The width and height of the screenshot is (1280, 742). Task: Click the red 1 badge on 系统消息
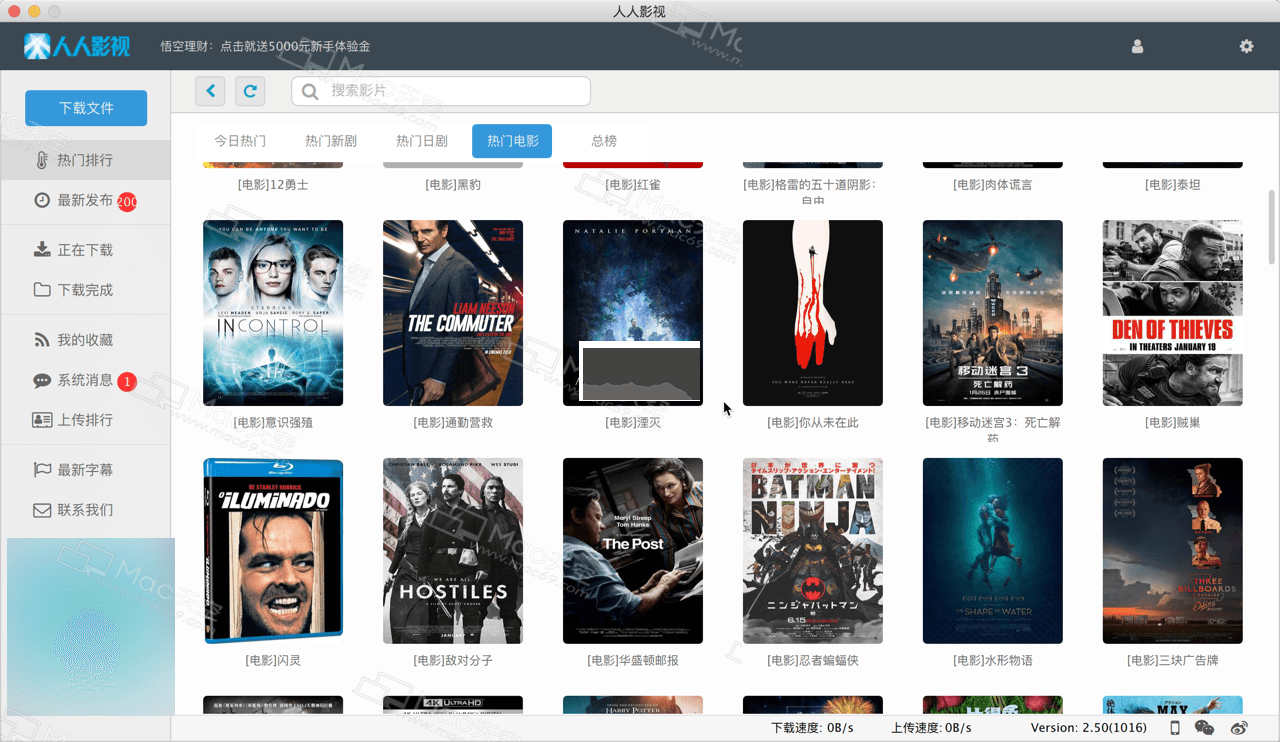(x=127, y=382)
